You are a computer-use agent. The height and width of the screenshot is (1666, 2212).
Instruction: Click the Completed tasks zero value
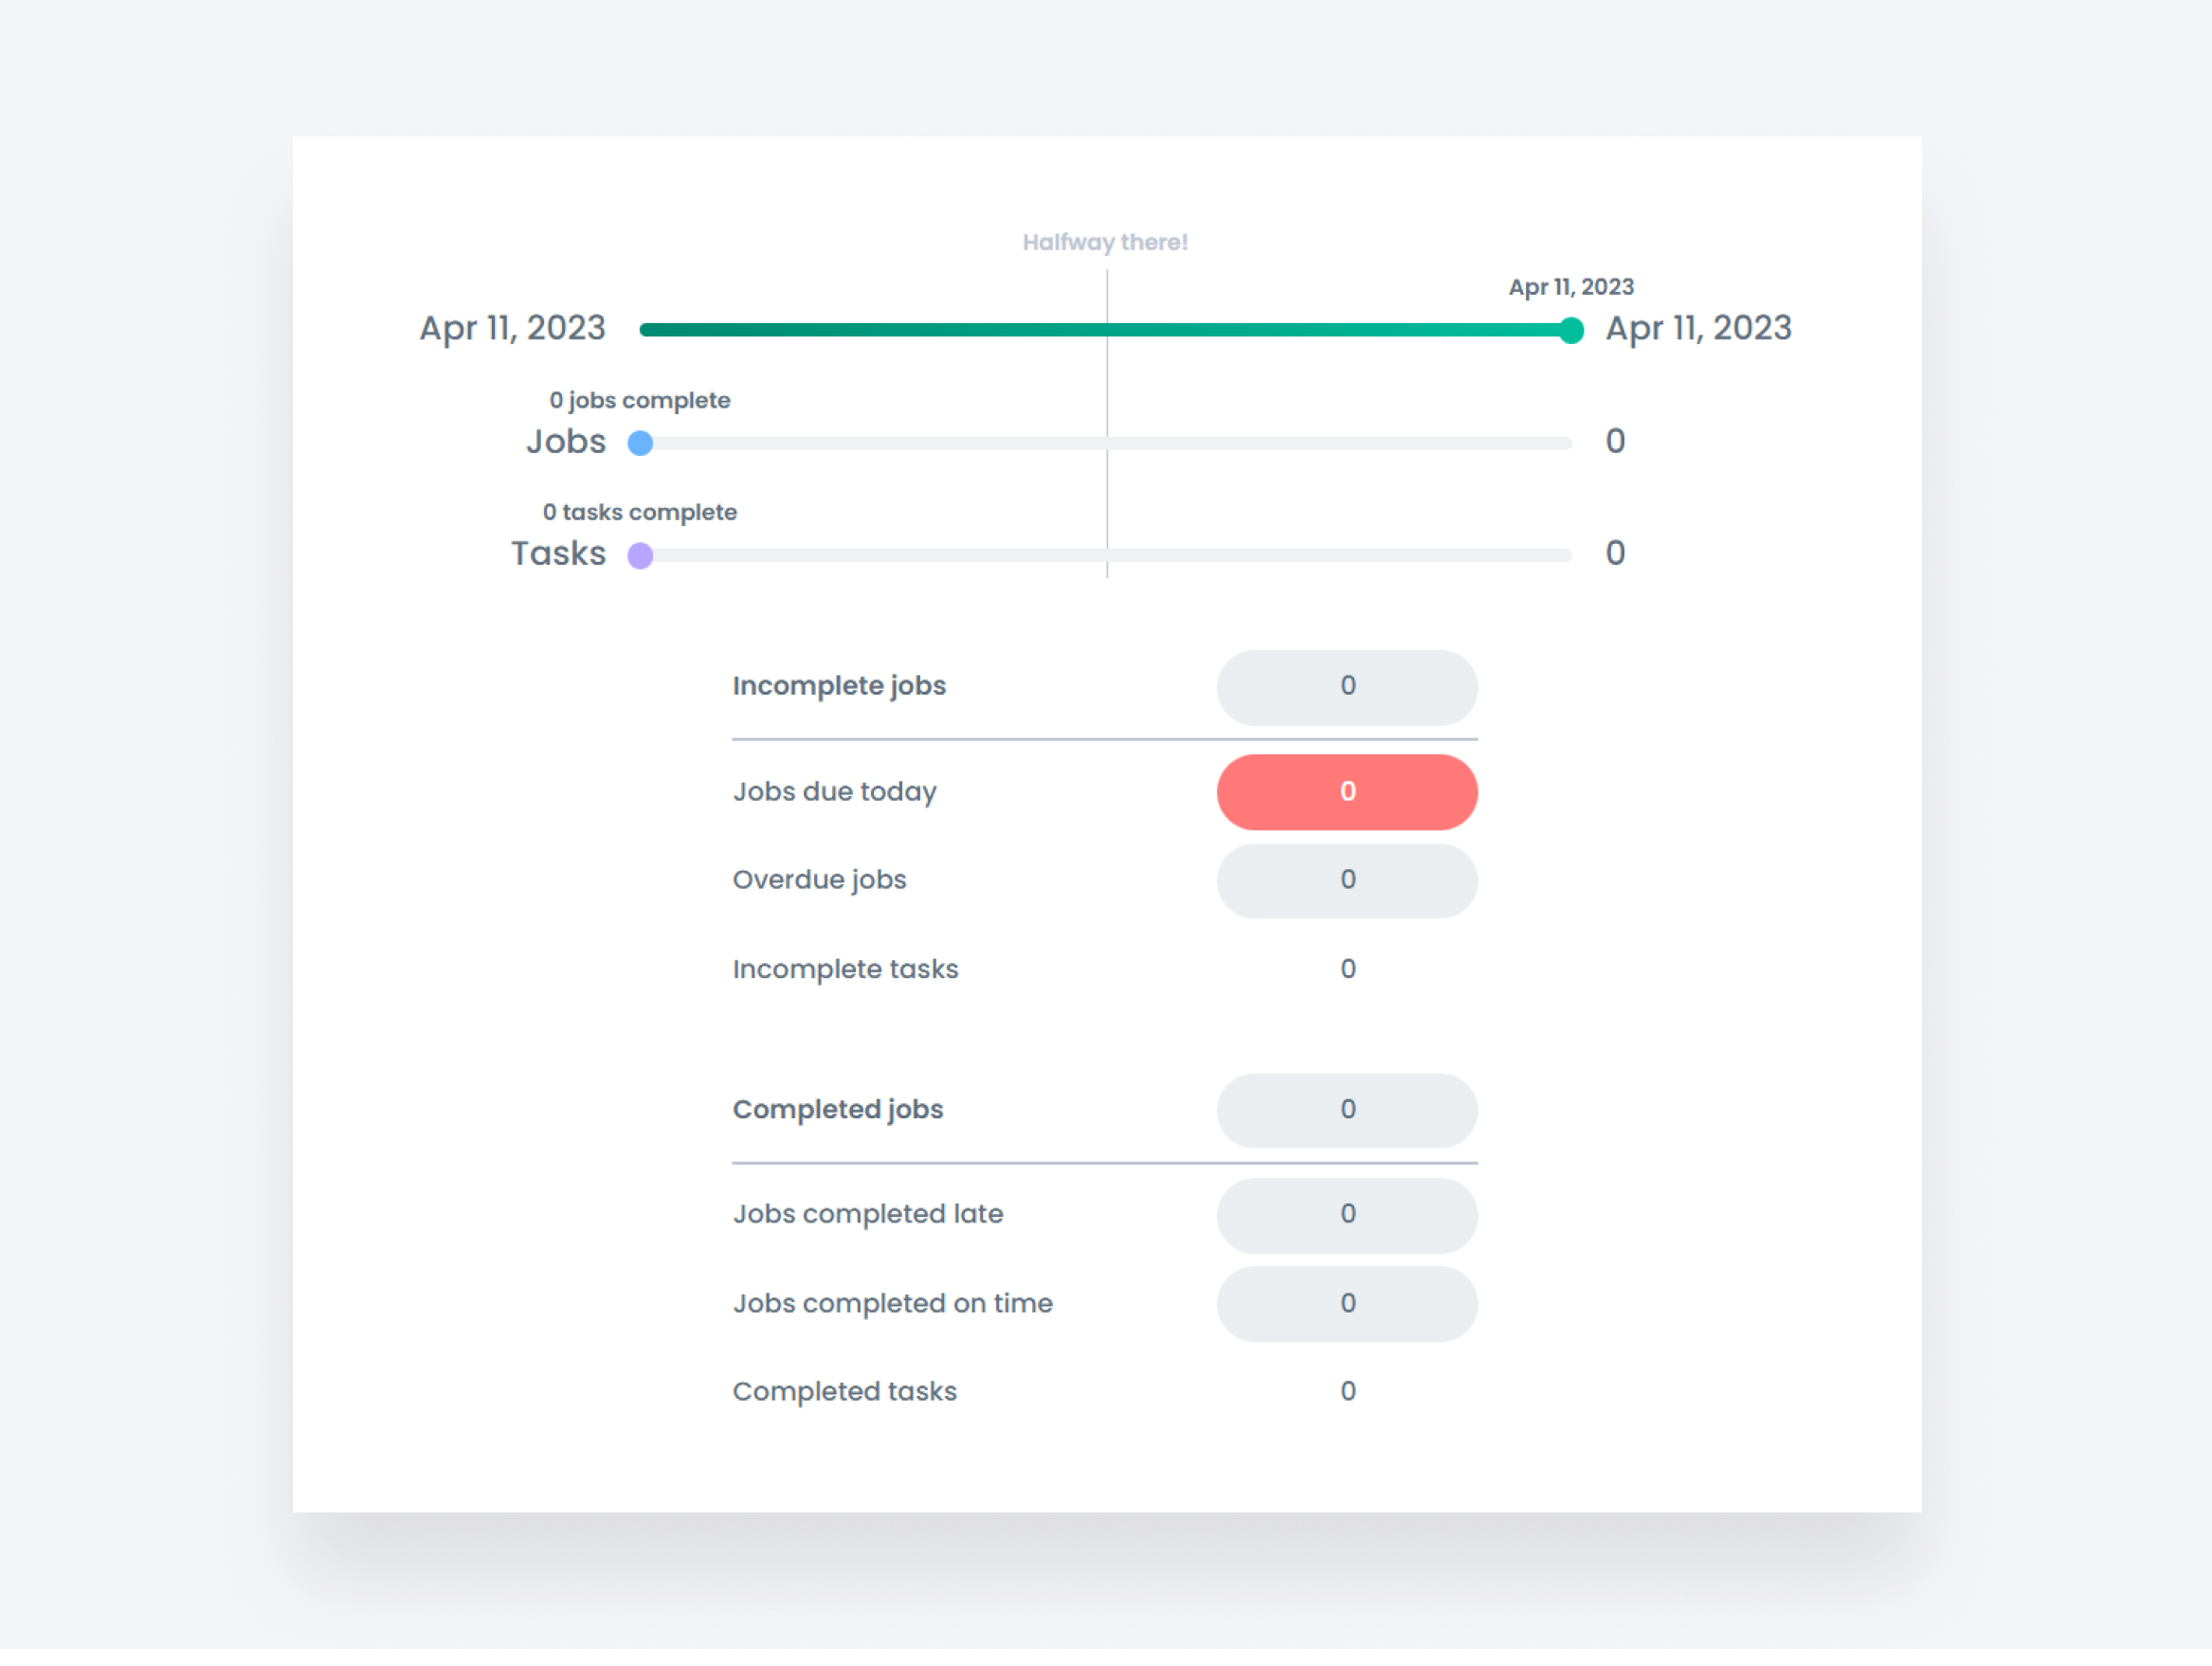[x=1347, y=1391]
